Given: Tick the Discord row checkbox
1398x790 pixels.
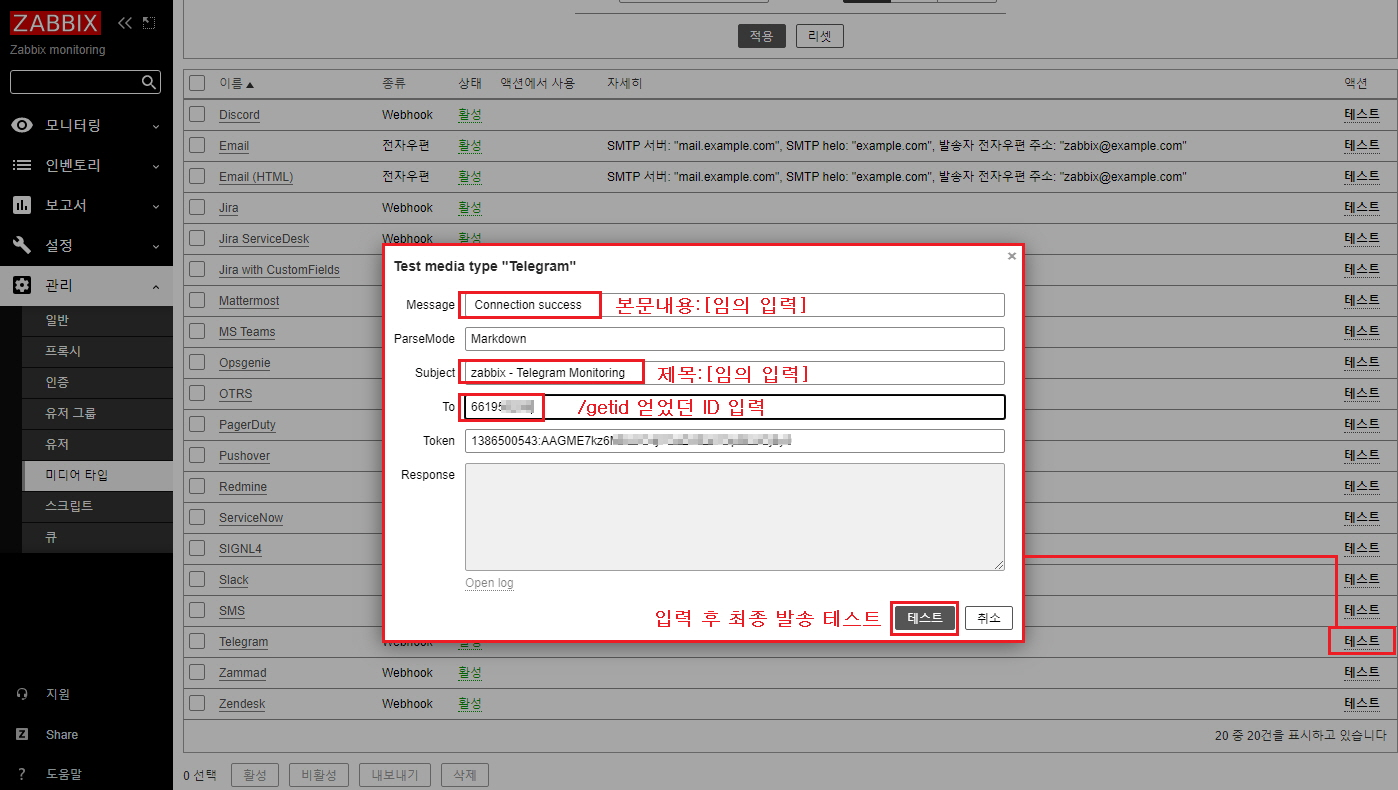Looking at the screenshot, I should coord(197,114).
